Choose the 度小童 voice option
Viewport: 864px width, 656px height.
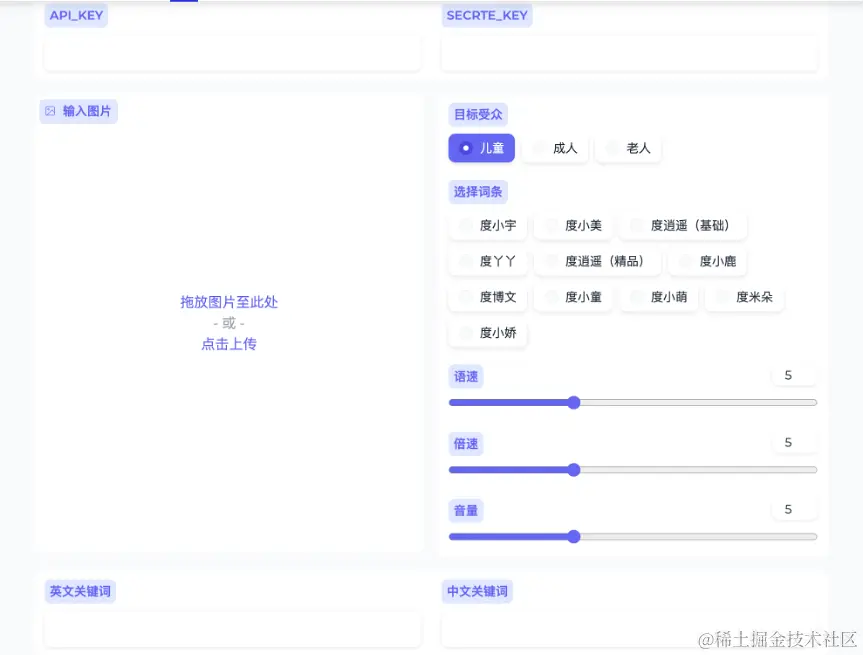coord(573,297)
